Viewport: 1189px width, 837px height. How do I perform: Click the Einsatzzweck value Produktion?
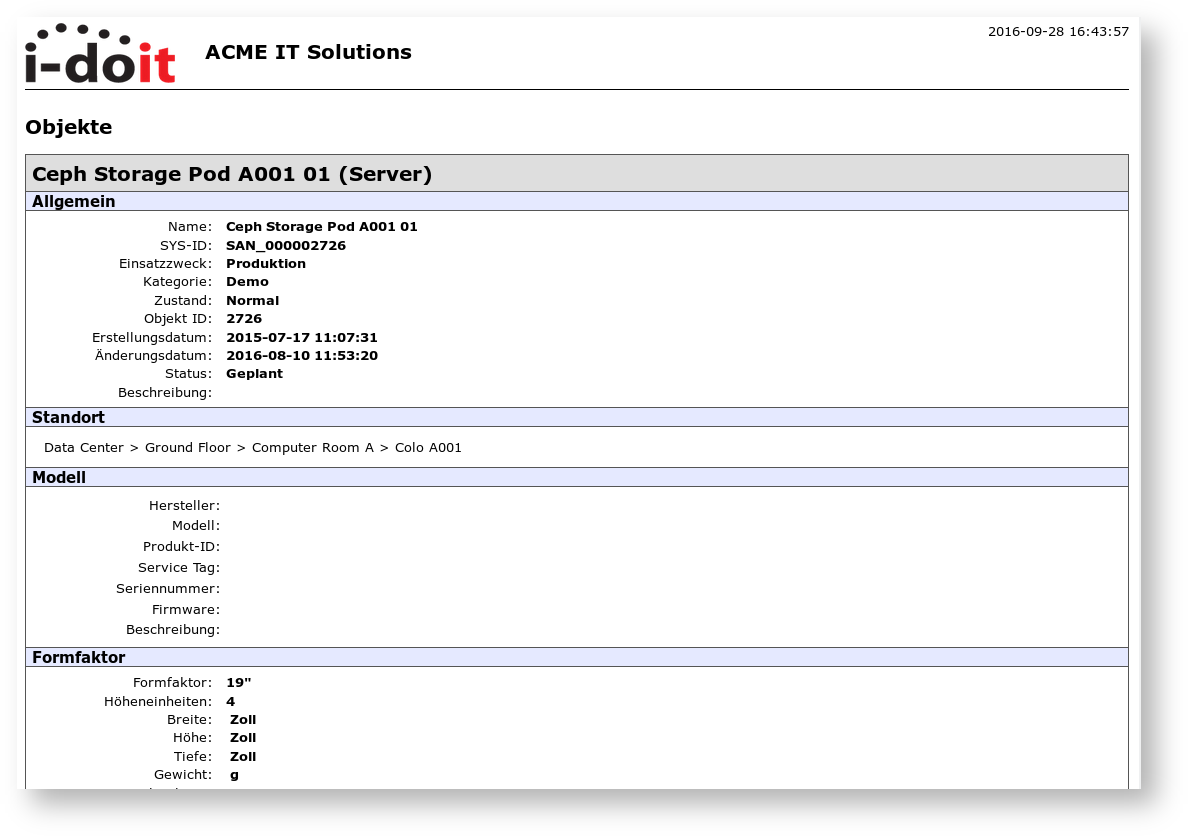pos(266,264)
